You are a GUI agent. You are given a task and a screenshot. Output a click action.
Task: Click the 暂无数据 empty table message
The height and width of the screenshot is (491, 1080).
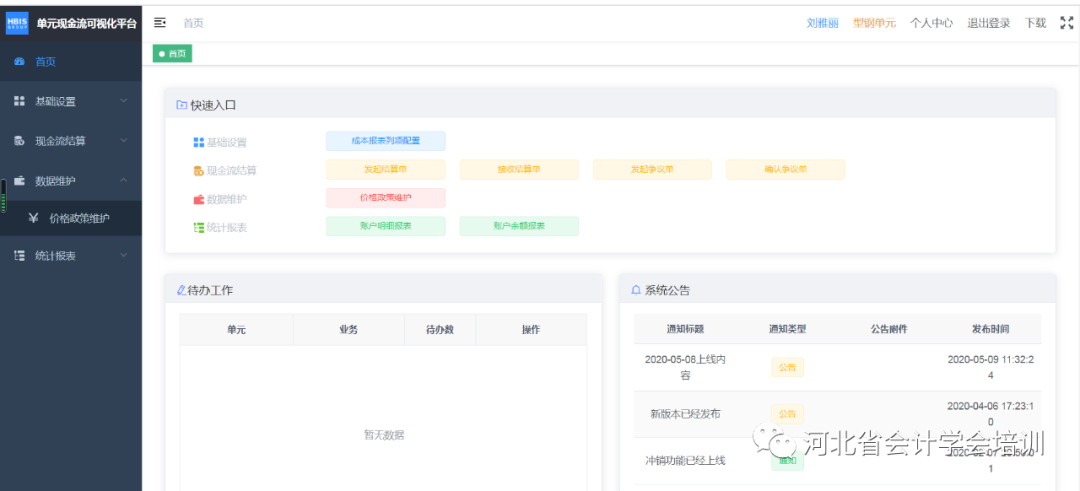pyautogui.click(x=384, y=435)
